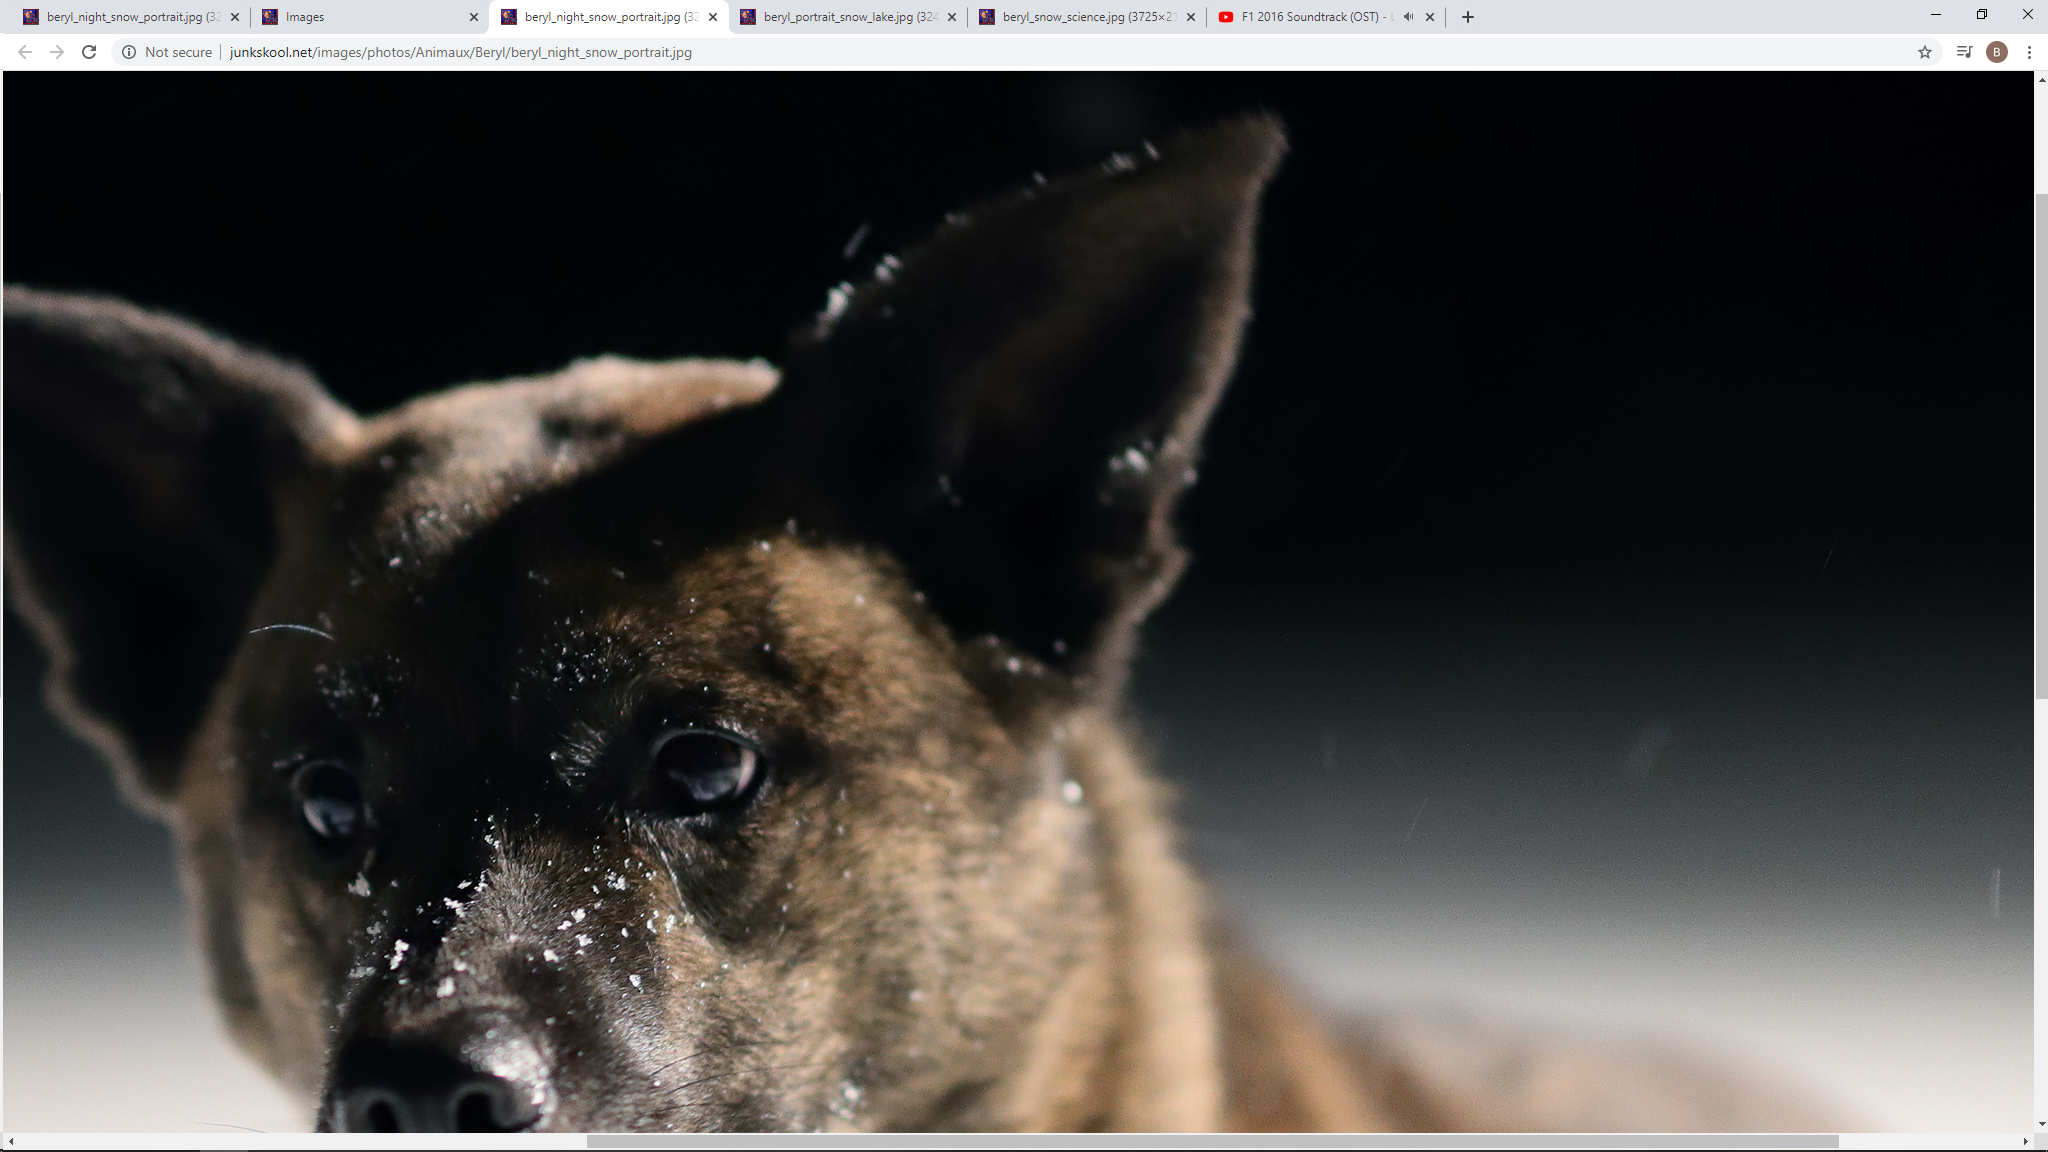Close the beryl_snow_science.jpg tab
The width and height of the screenshot is (2048, 1152).
click(1190, 17)
